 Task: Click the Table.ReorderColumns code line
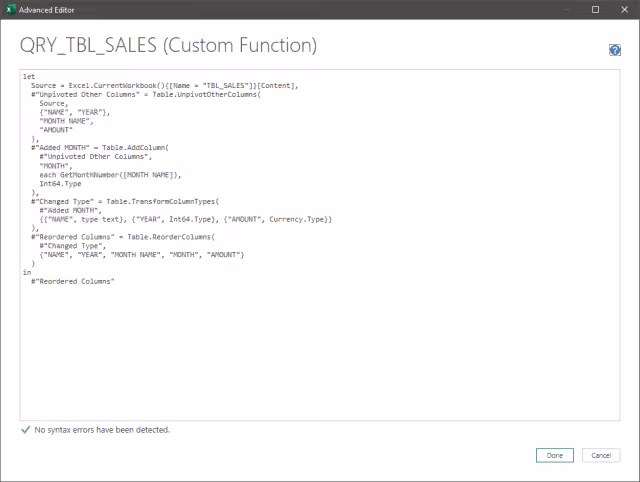point(123,237)
